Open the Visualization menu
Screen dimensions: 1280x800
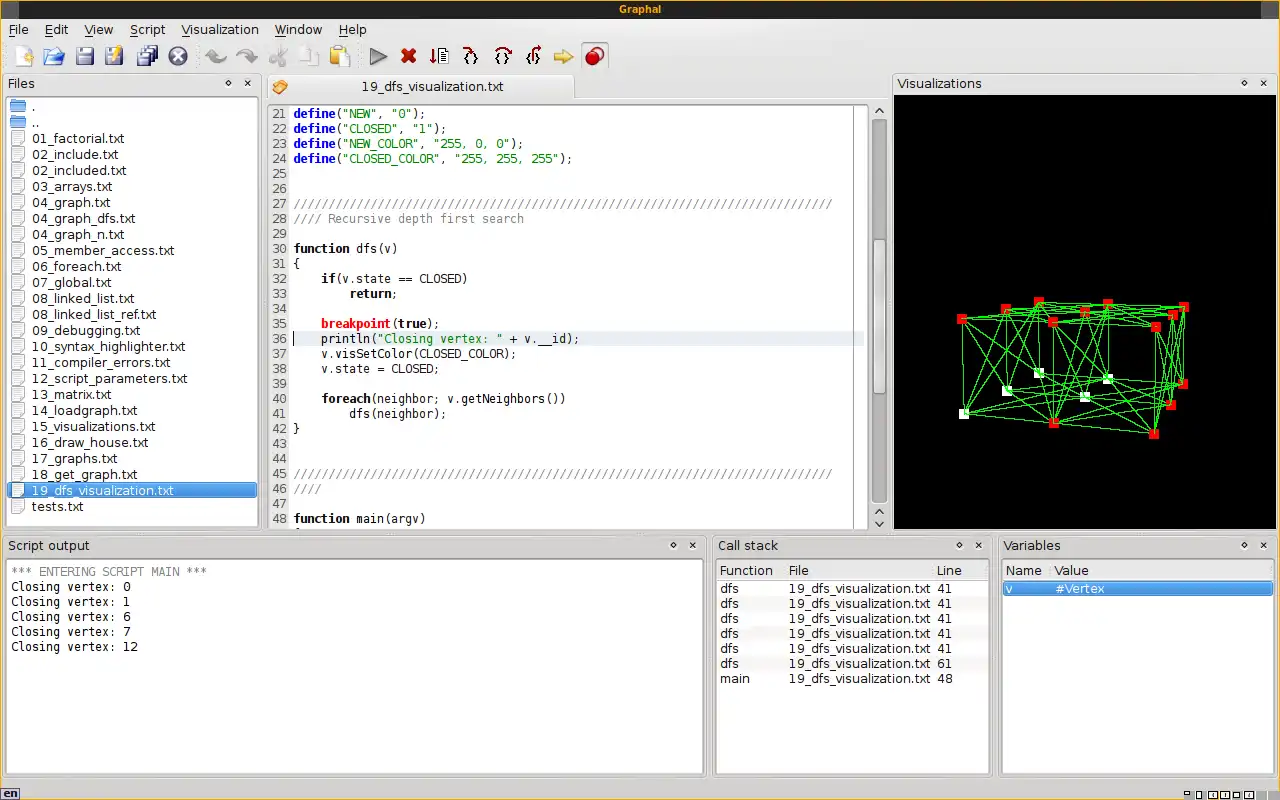click(x=220, y=30)
